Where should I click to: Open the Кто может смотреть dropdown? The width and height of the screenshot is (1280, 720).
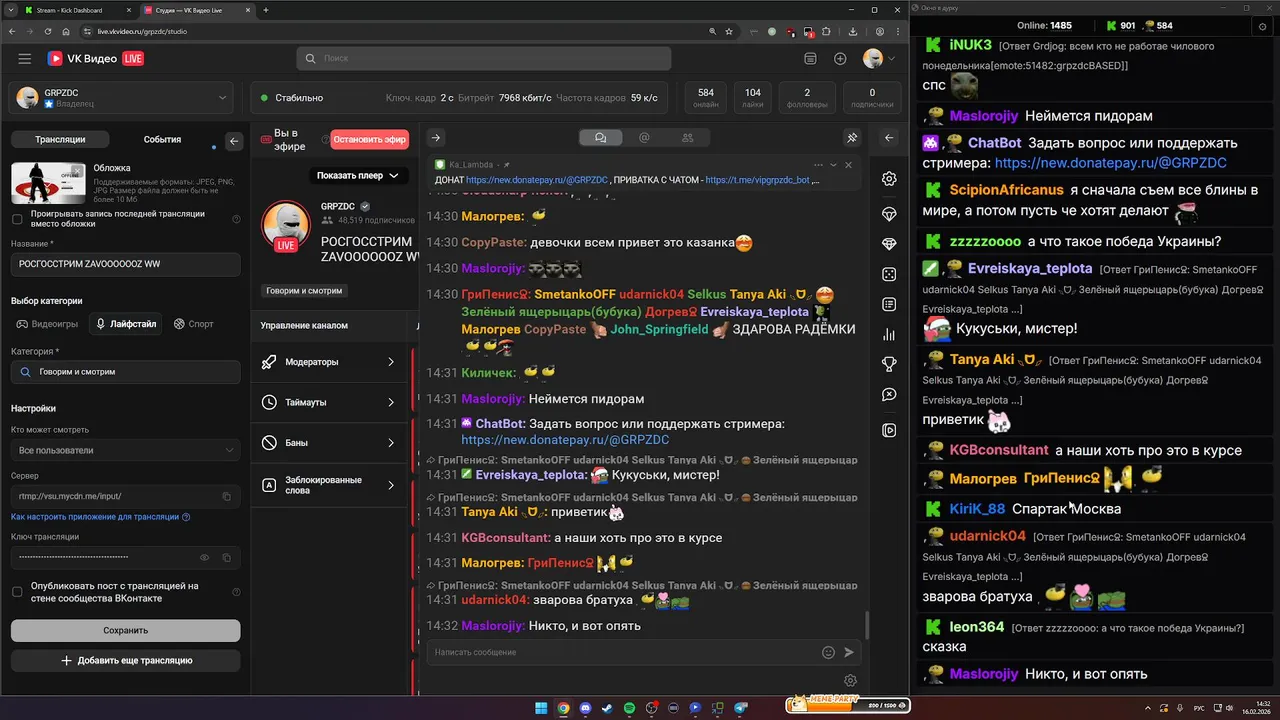125,450
